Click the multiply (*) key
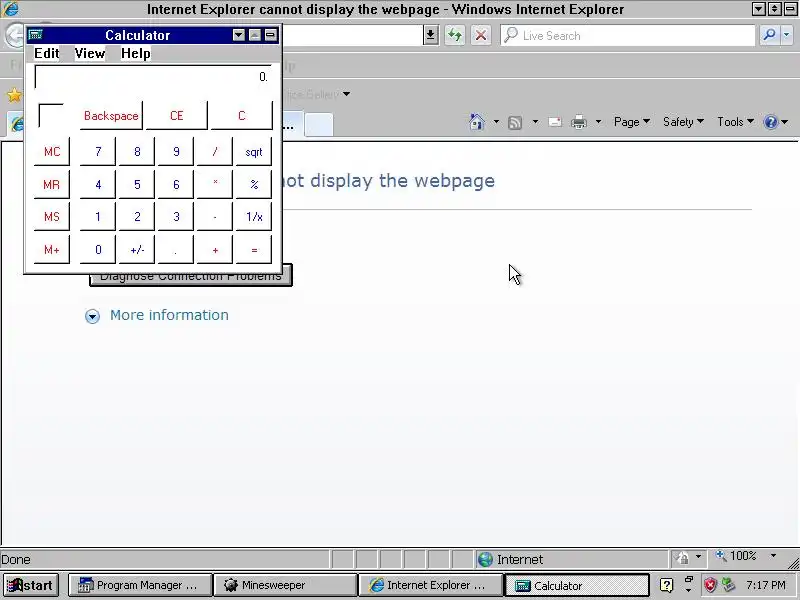Image resolution: width=800 pixels, height=600 pixels. coord(215,184)
